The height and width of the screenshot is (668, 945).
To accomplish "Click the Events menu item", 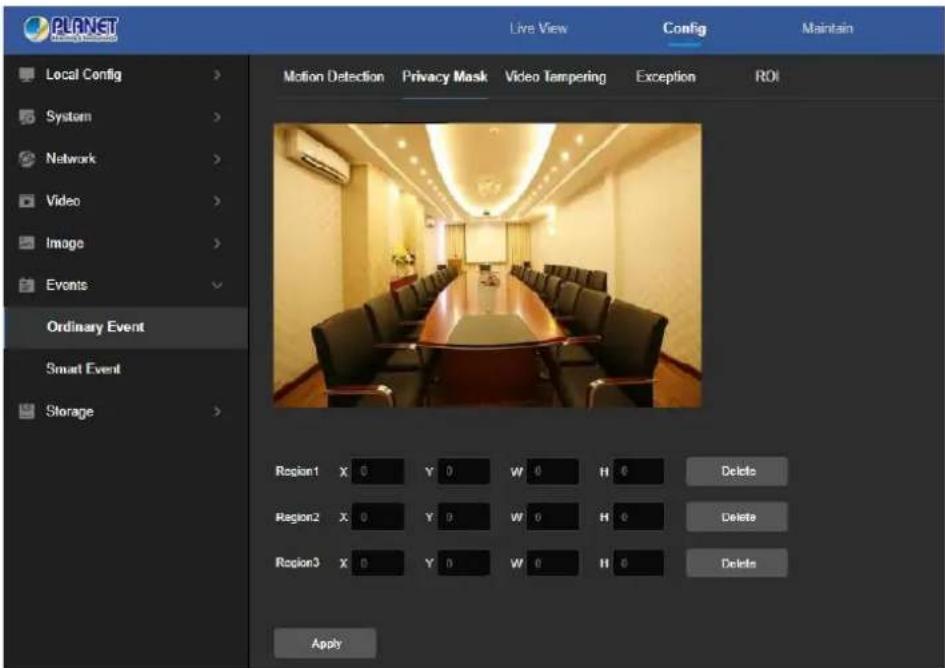I will [x=126, y=285].
